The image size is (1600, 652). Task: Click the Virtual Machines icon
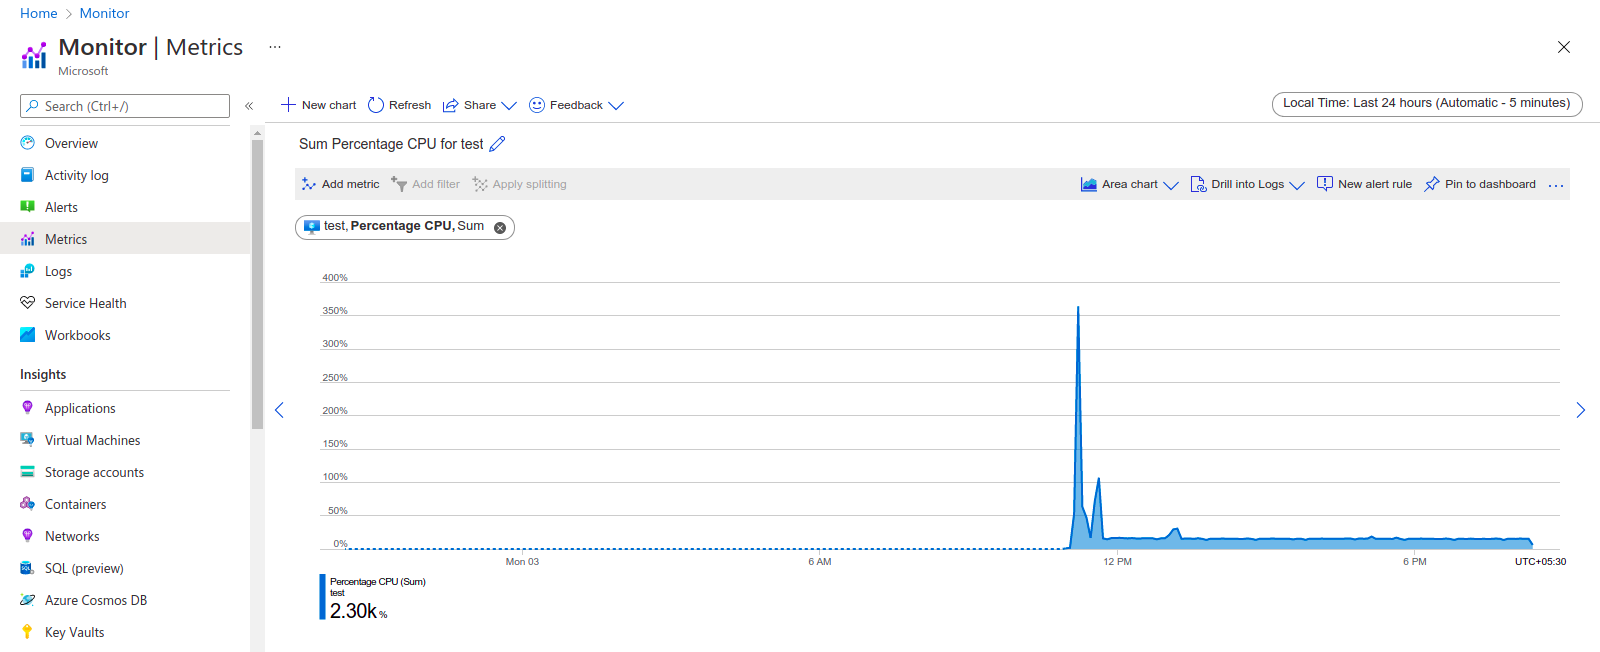pyautogui.click(x=28, y=440)
